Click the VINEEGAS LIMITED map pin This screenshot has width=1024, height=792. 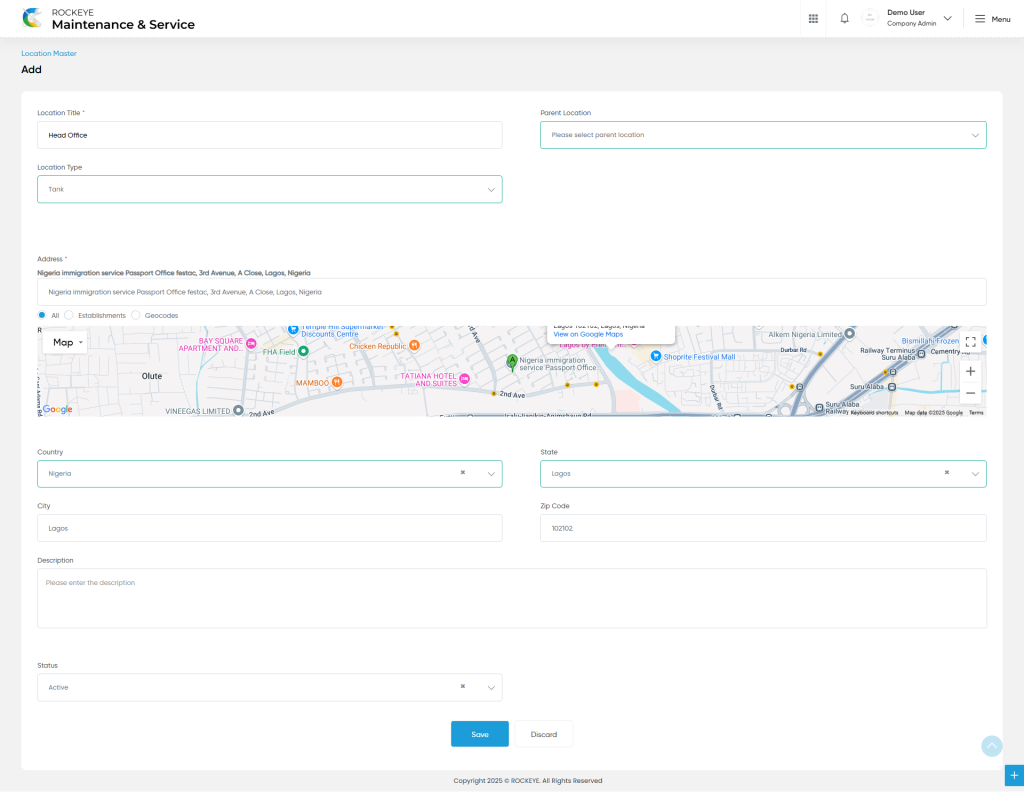(238, 410)
